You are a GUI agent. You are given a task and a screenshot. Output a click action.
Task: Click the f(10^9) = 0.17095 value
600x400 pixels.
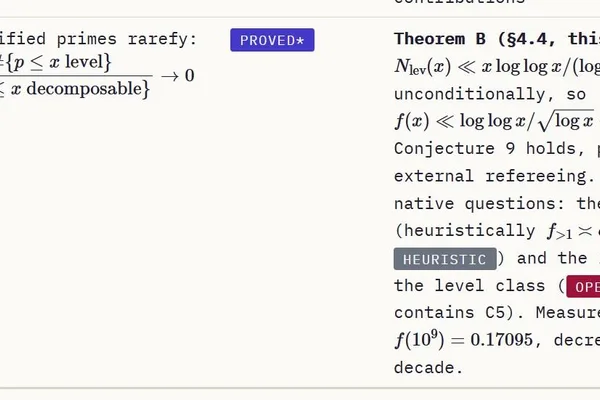pos(463,338)
